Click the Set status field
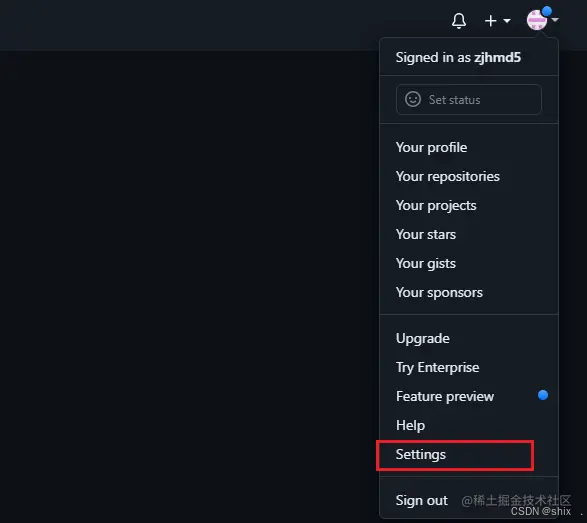Viewport: 587px width, 523px height. tap(469, 100)
